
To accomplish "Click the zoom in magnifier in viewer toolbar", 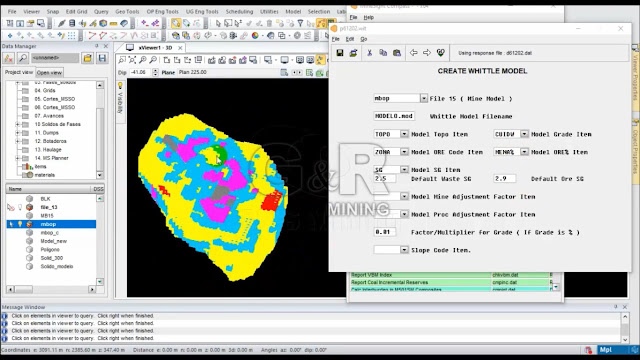I will pos(142,60).
